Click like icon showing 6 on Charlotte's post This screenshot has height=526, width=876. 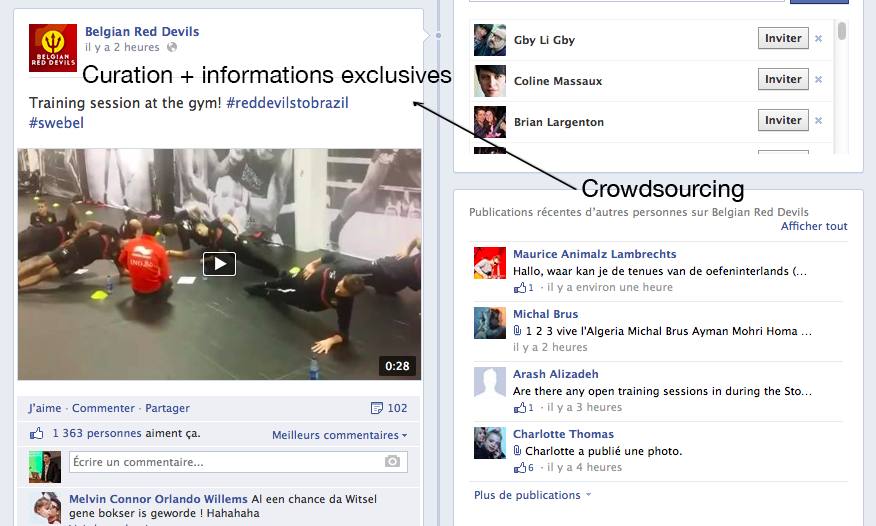click(520, 467)
